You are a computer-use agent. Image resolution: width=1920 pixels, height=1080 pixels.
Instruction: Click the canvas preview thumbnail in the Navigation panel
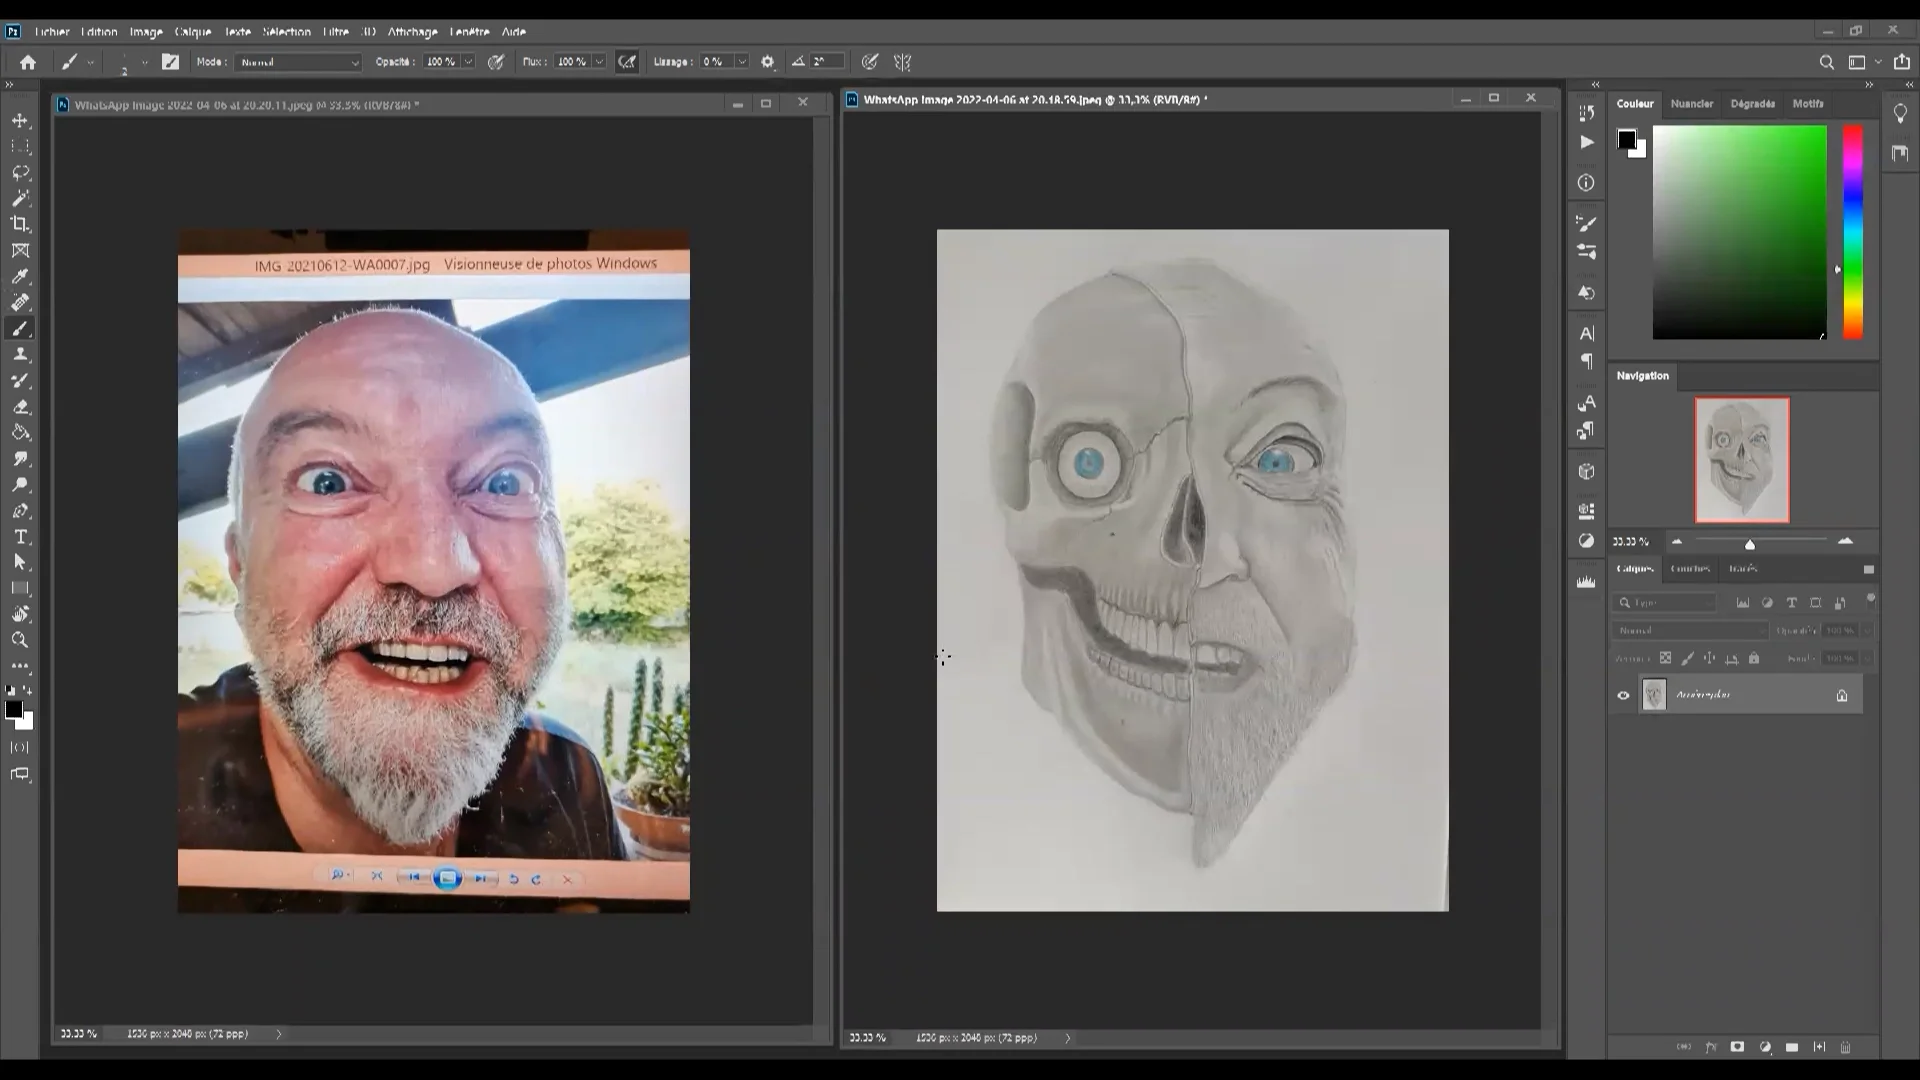tap(1740, 459)
